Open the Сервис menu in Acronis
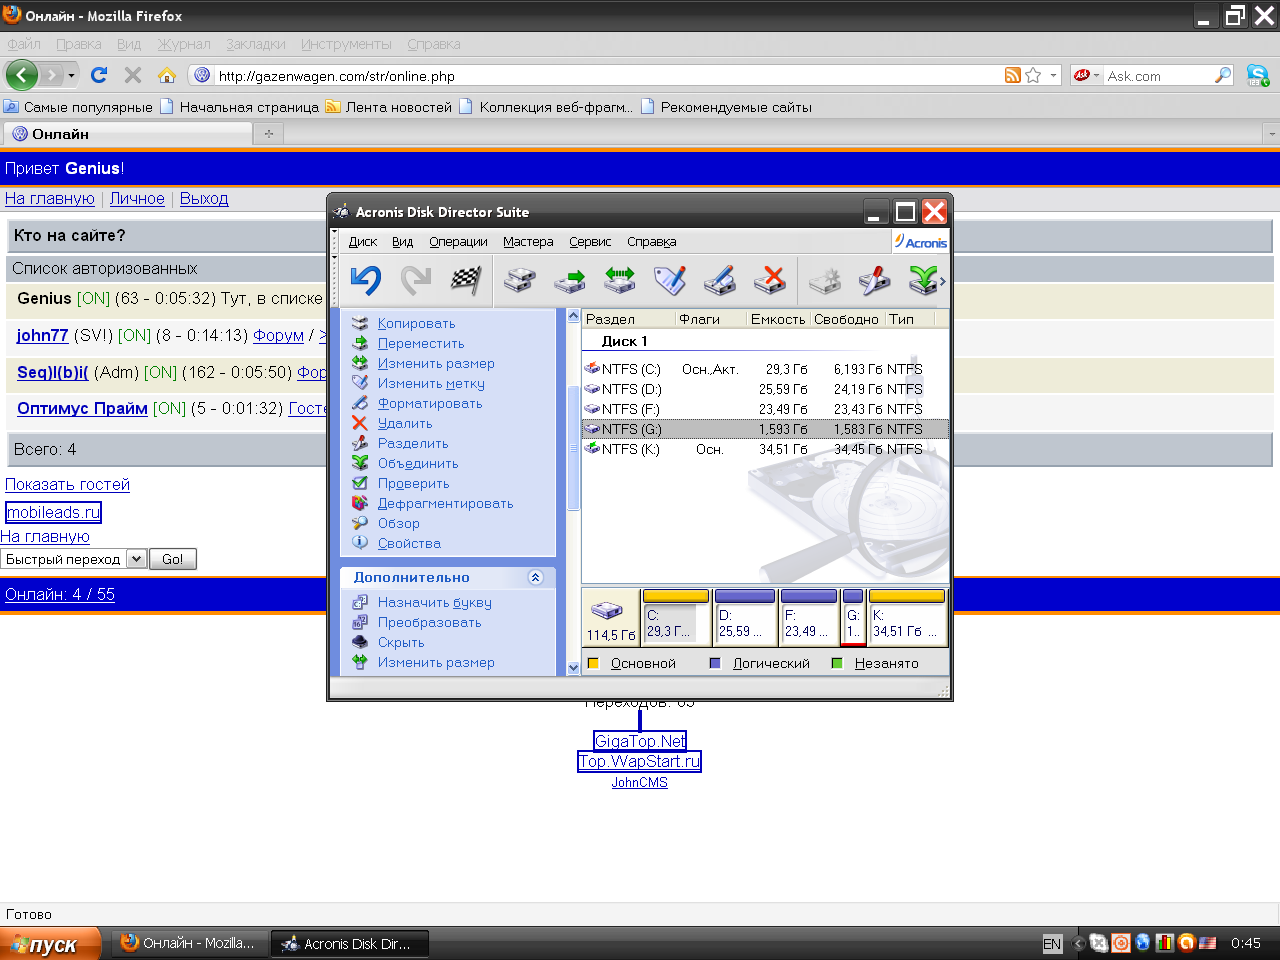1280x960 pixels. point(590,242)
